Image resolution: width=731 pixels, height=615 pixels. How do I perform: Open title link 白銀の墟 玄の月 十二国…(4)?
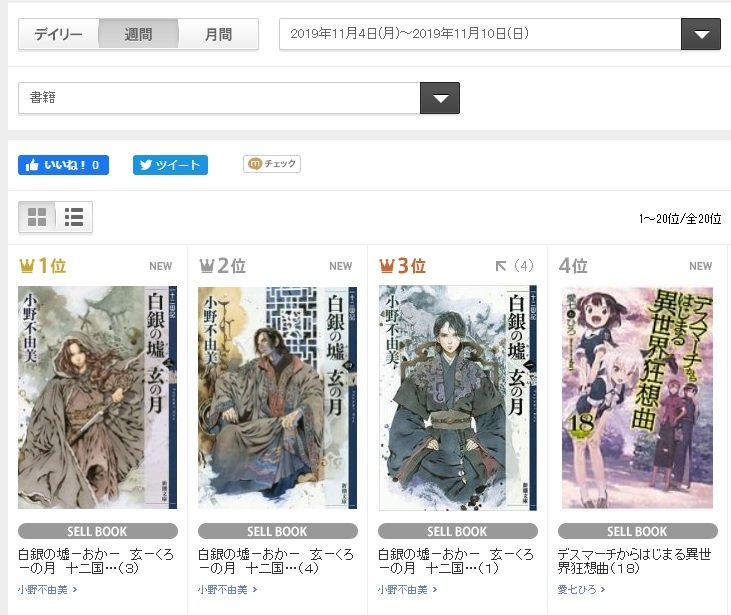click(x=276, y=561)
